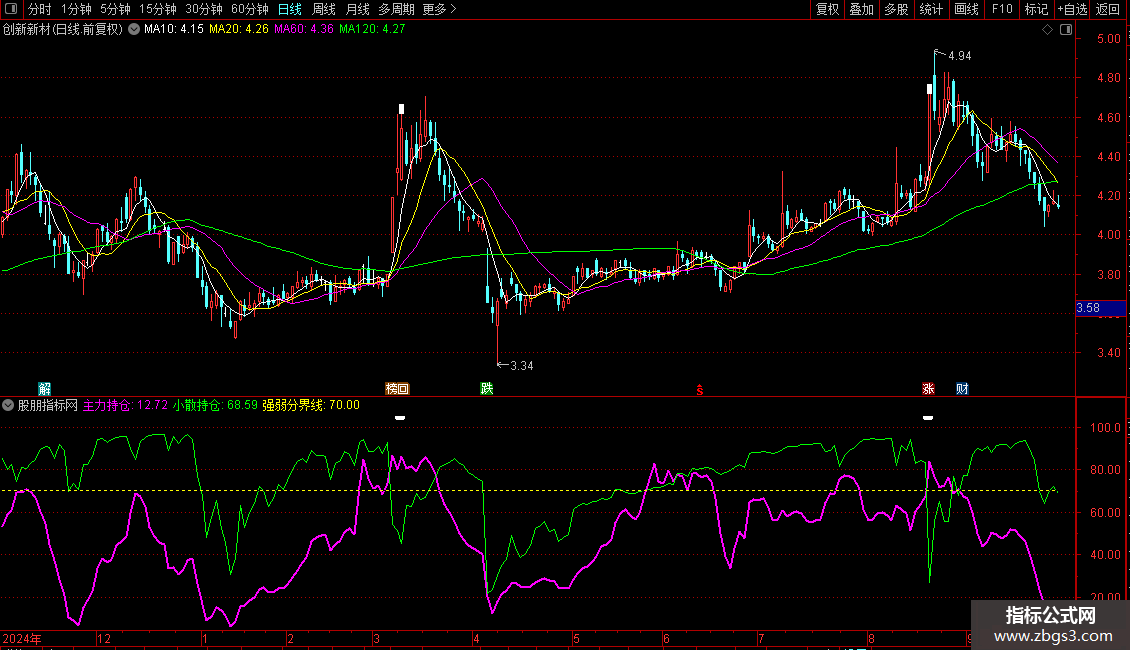Expand the 更多 periods menu
The height and width of the screenshot is (650, 1130).
pyautogui.click(x=439, y=9)
